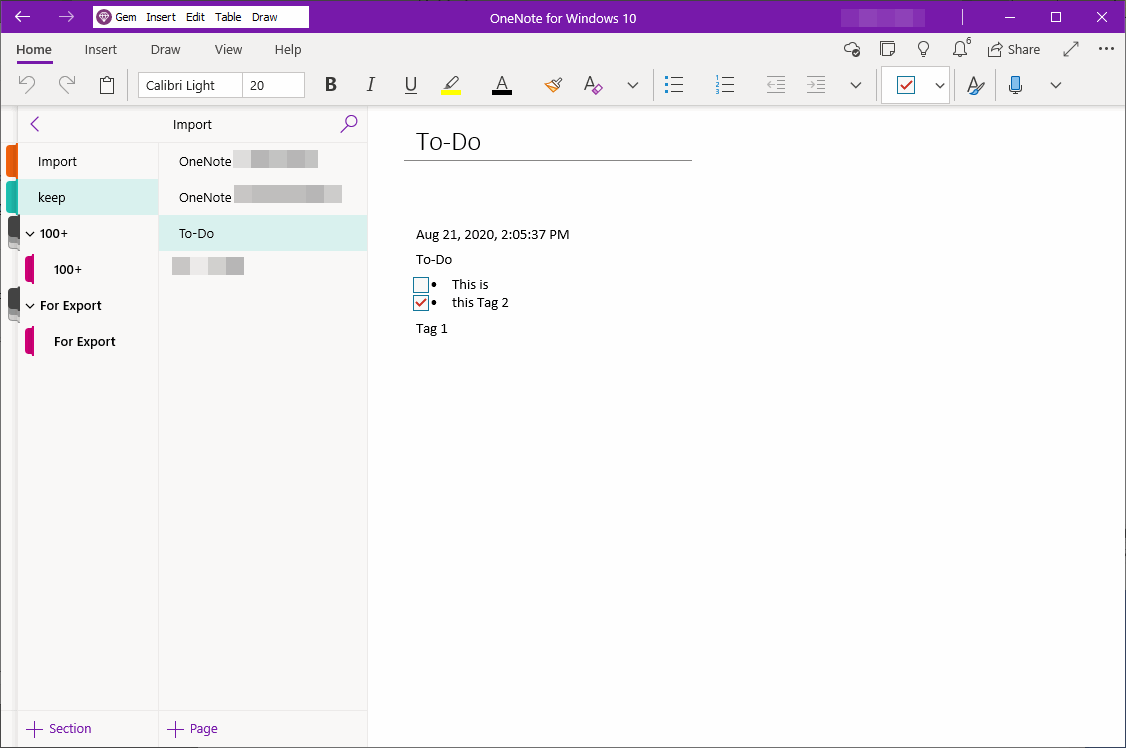
Task: Collapse the 100+ section group
Action: point(30,234)
